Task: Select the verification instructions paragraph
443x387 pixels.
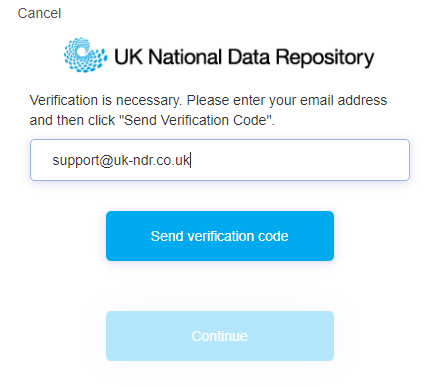Action: 208,110
